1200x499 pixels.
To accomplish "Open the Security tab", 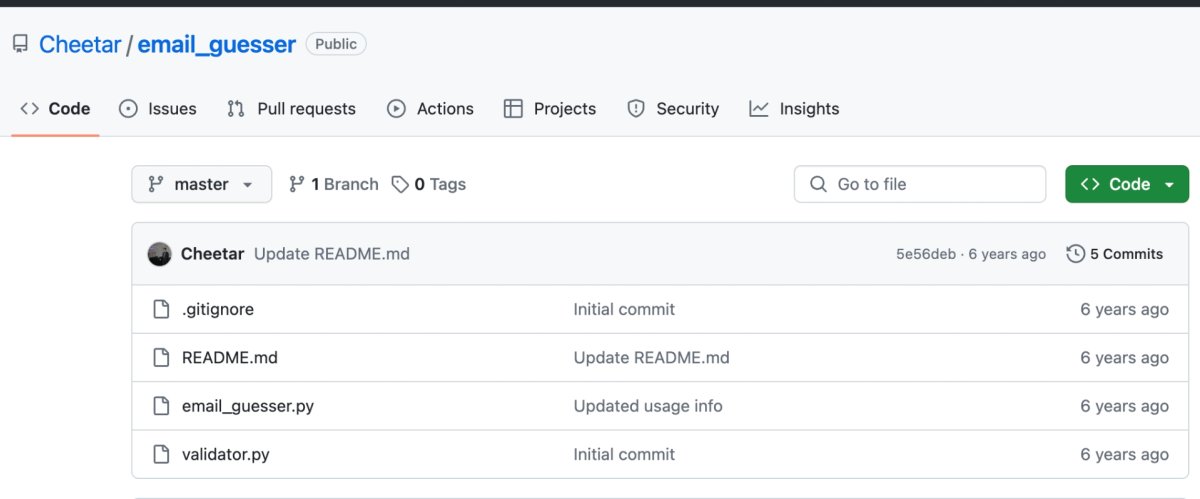I will pyautogui.click(x=673, y=109).
